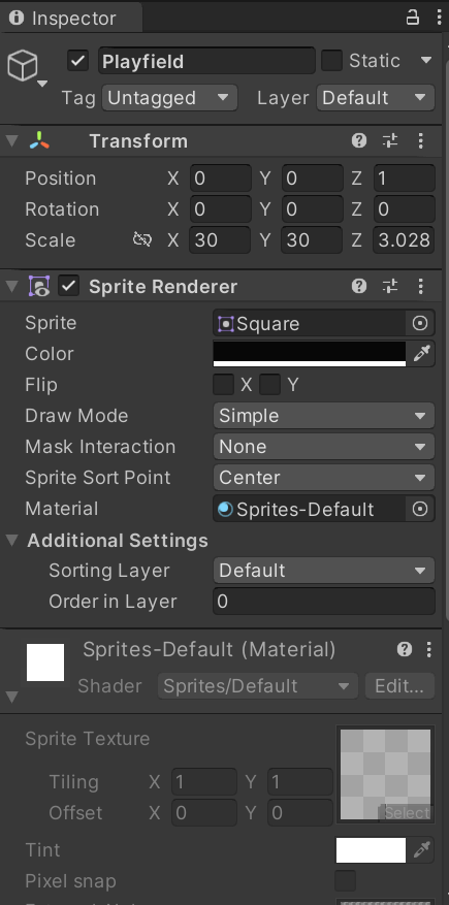The width and height of the screenshot is (449, 905).
Task: Enable the Static checkbox
Action: [332, 61]
